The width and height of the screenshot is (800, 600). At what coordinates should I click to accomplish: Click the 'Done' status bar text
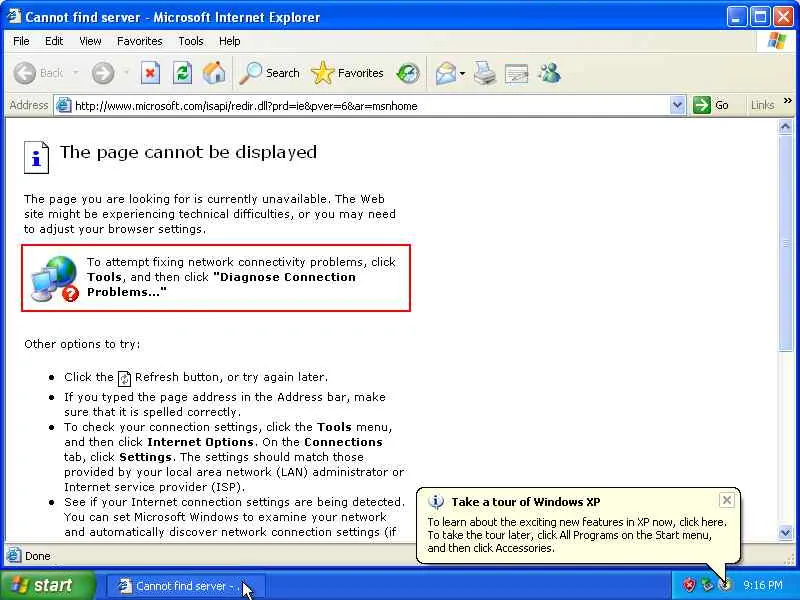pos(38,556)
